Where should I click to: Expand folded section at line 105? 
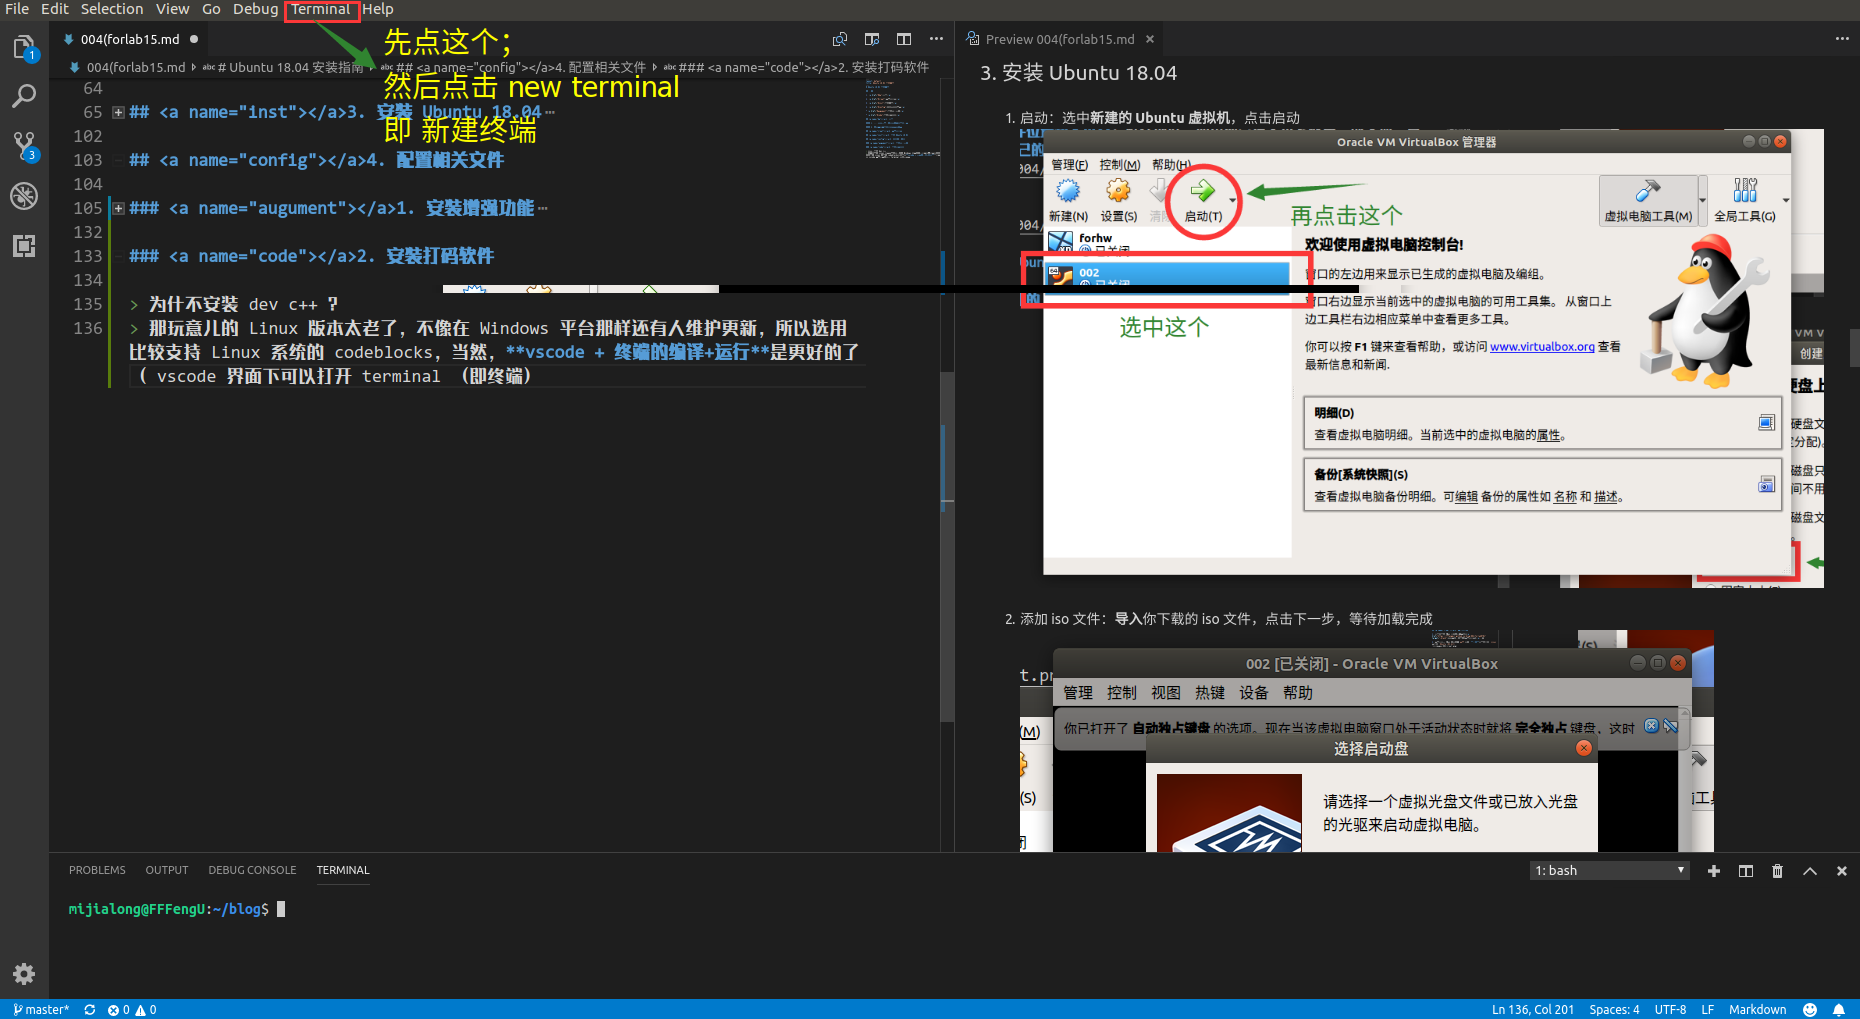click(118, 208)
